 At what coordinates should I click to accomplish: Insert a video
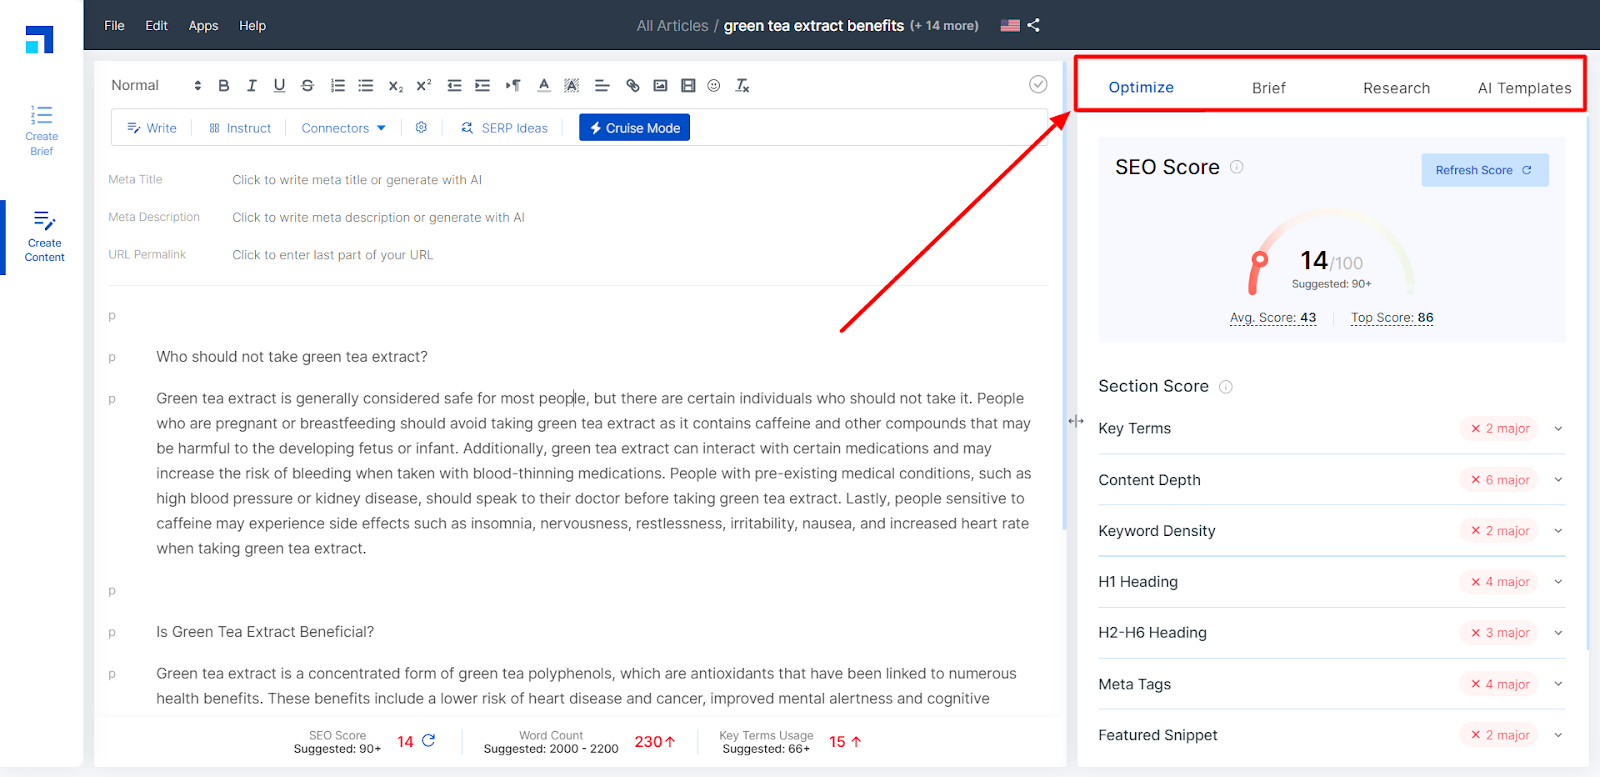click(688, 86)
